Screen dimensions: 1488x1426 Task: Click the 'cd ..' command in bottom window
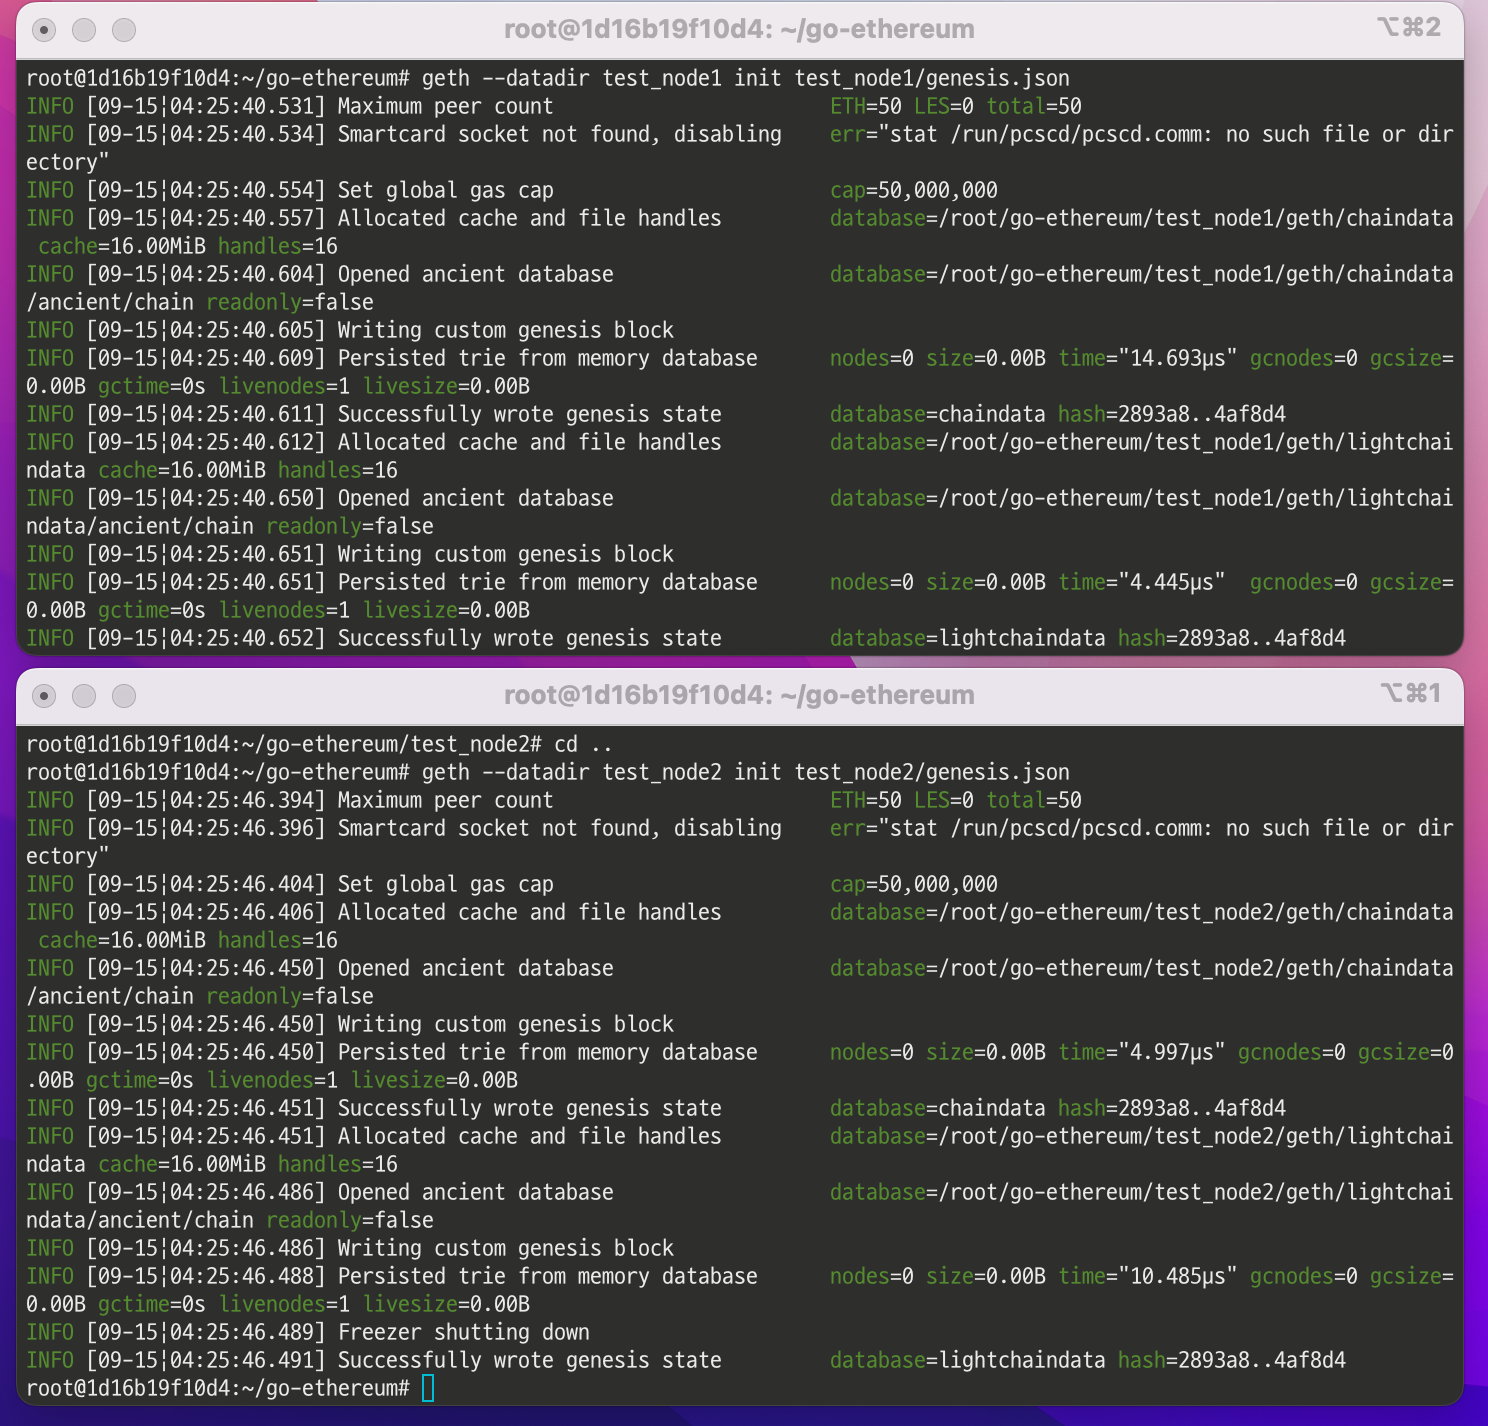pyautogui.click(x=583, y=744)
